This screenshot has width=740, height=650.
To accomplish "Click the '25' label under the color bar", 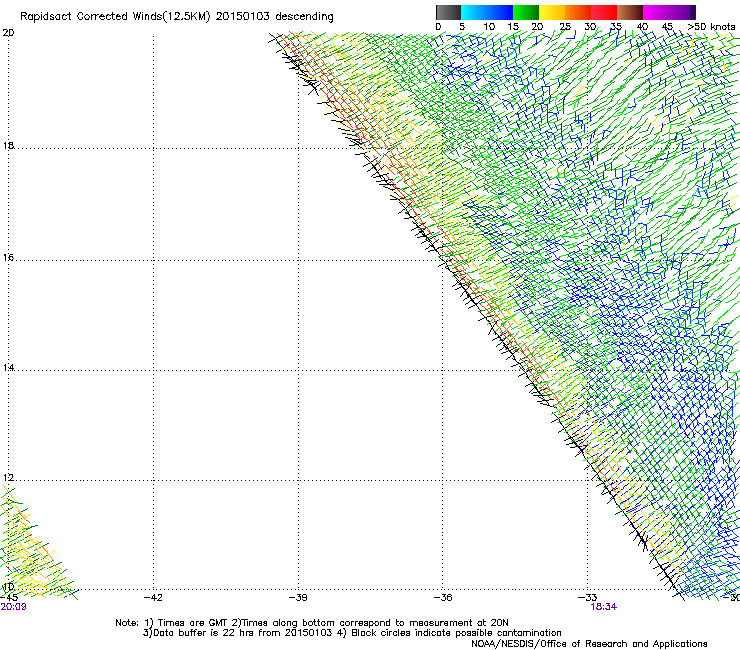I will (565, 26).
